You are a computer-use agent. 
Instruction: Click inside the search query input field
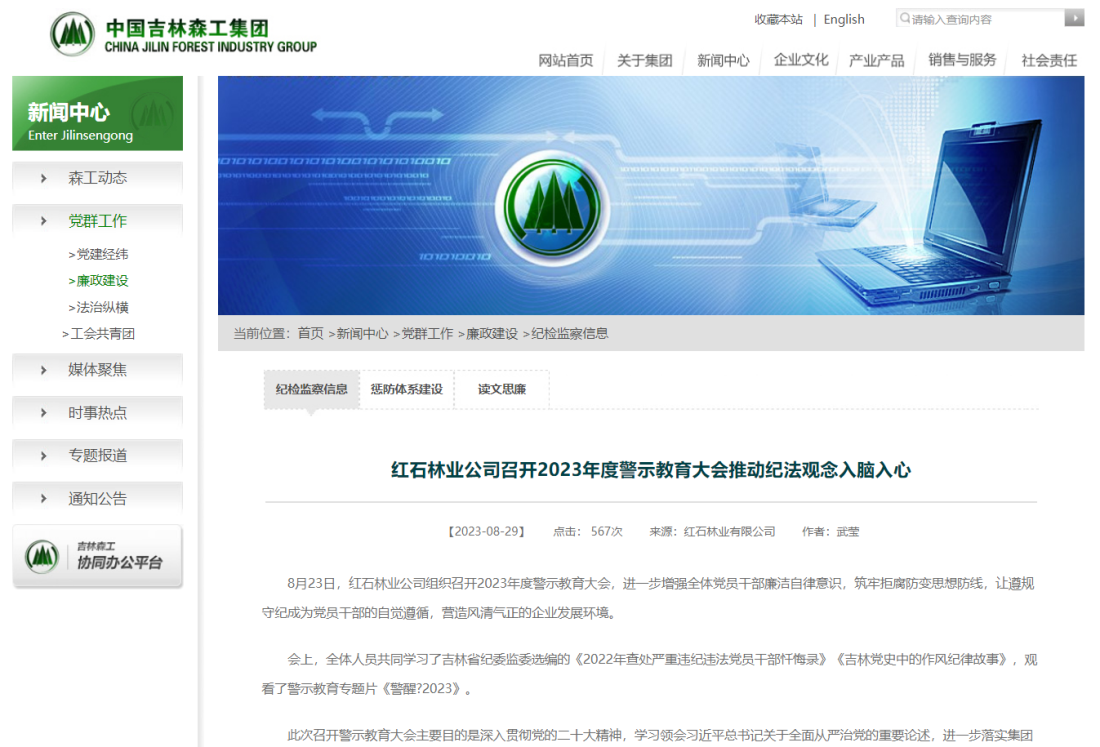coord(983,19)
